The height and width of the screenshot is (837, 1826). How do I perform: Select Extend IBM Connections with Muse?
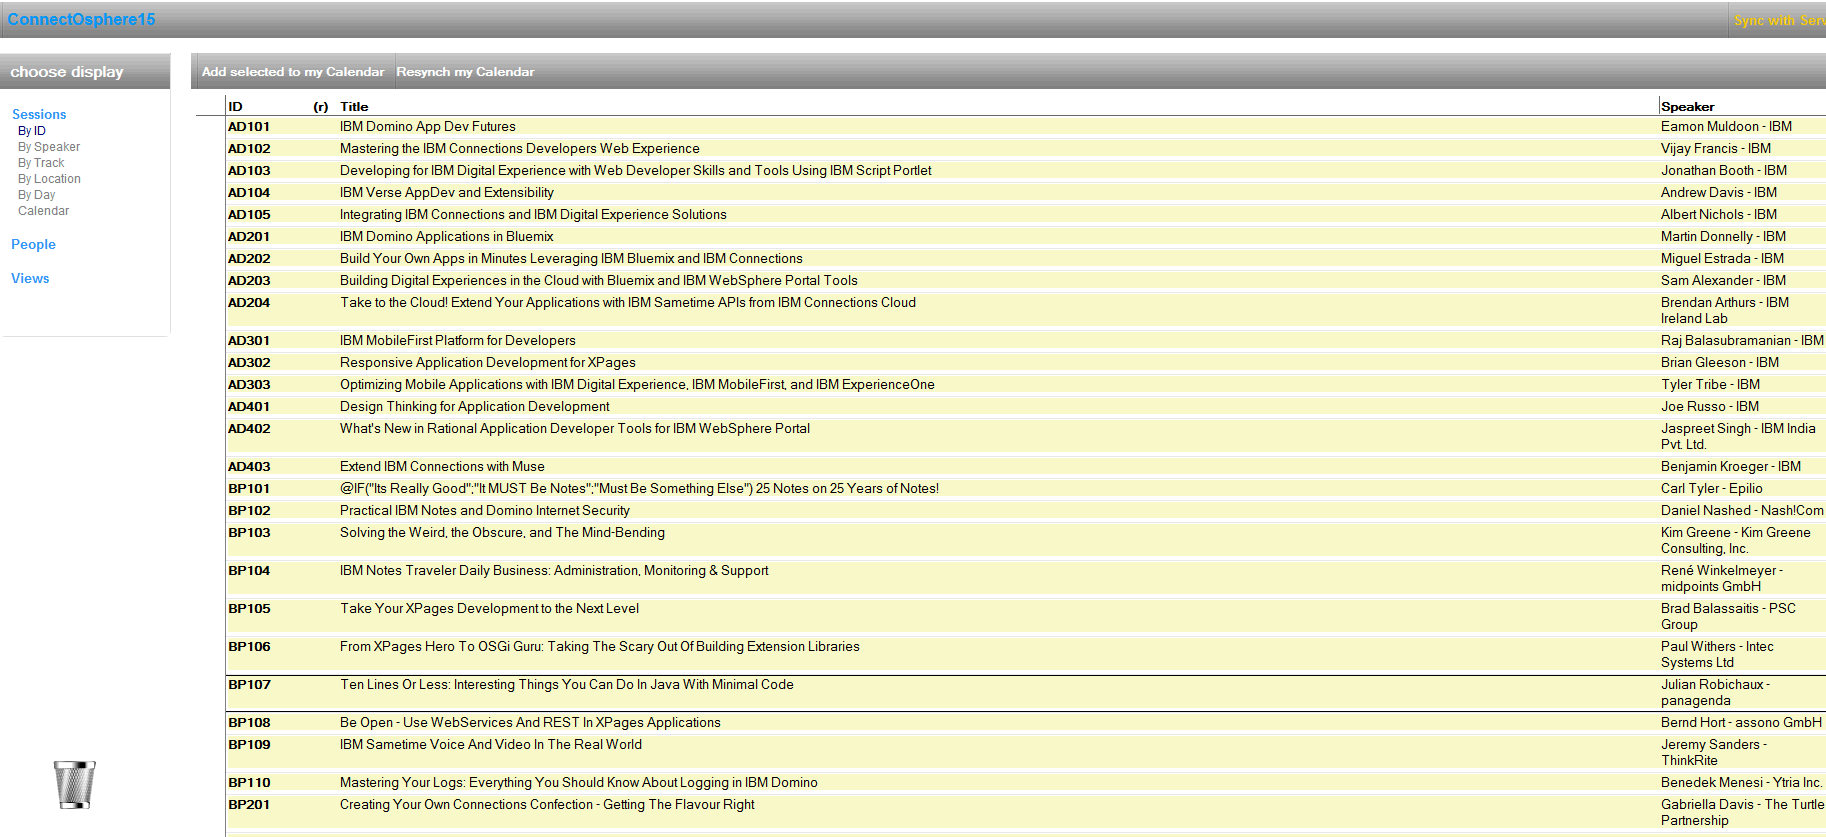[x=443, y=467]
